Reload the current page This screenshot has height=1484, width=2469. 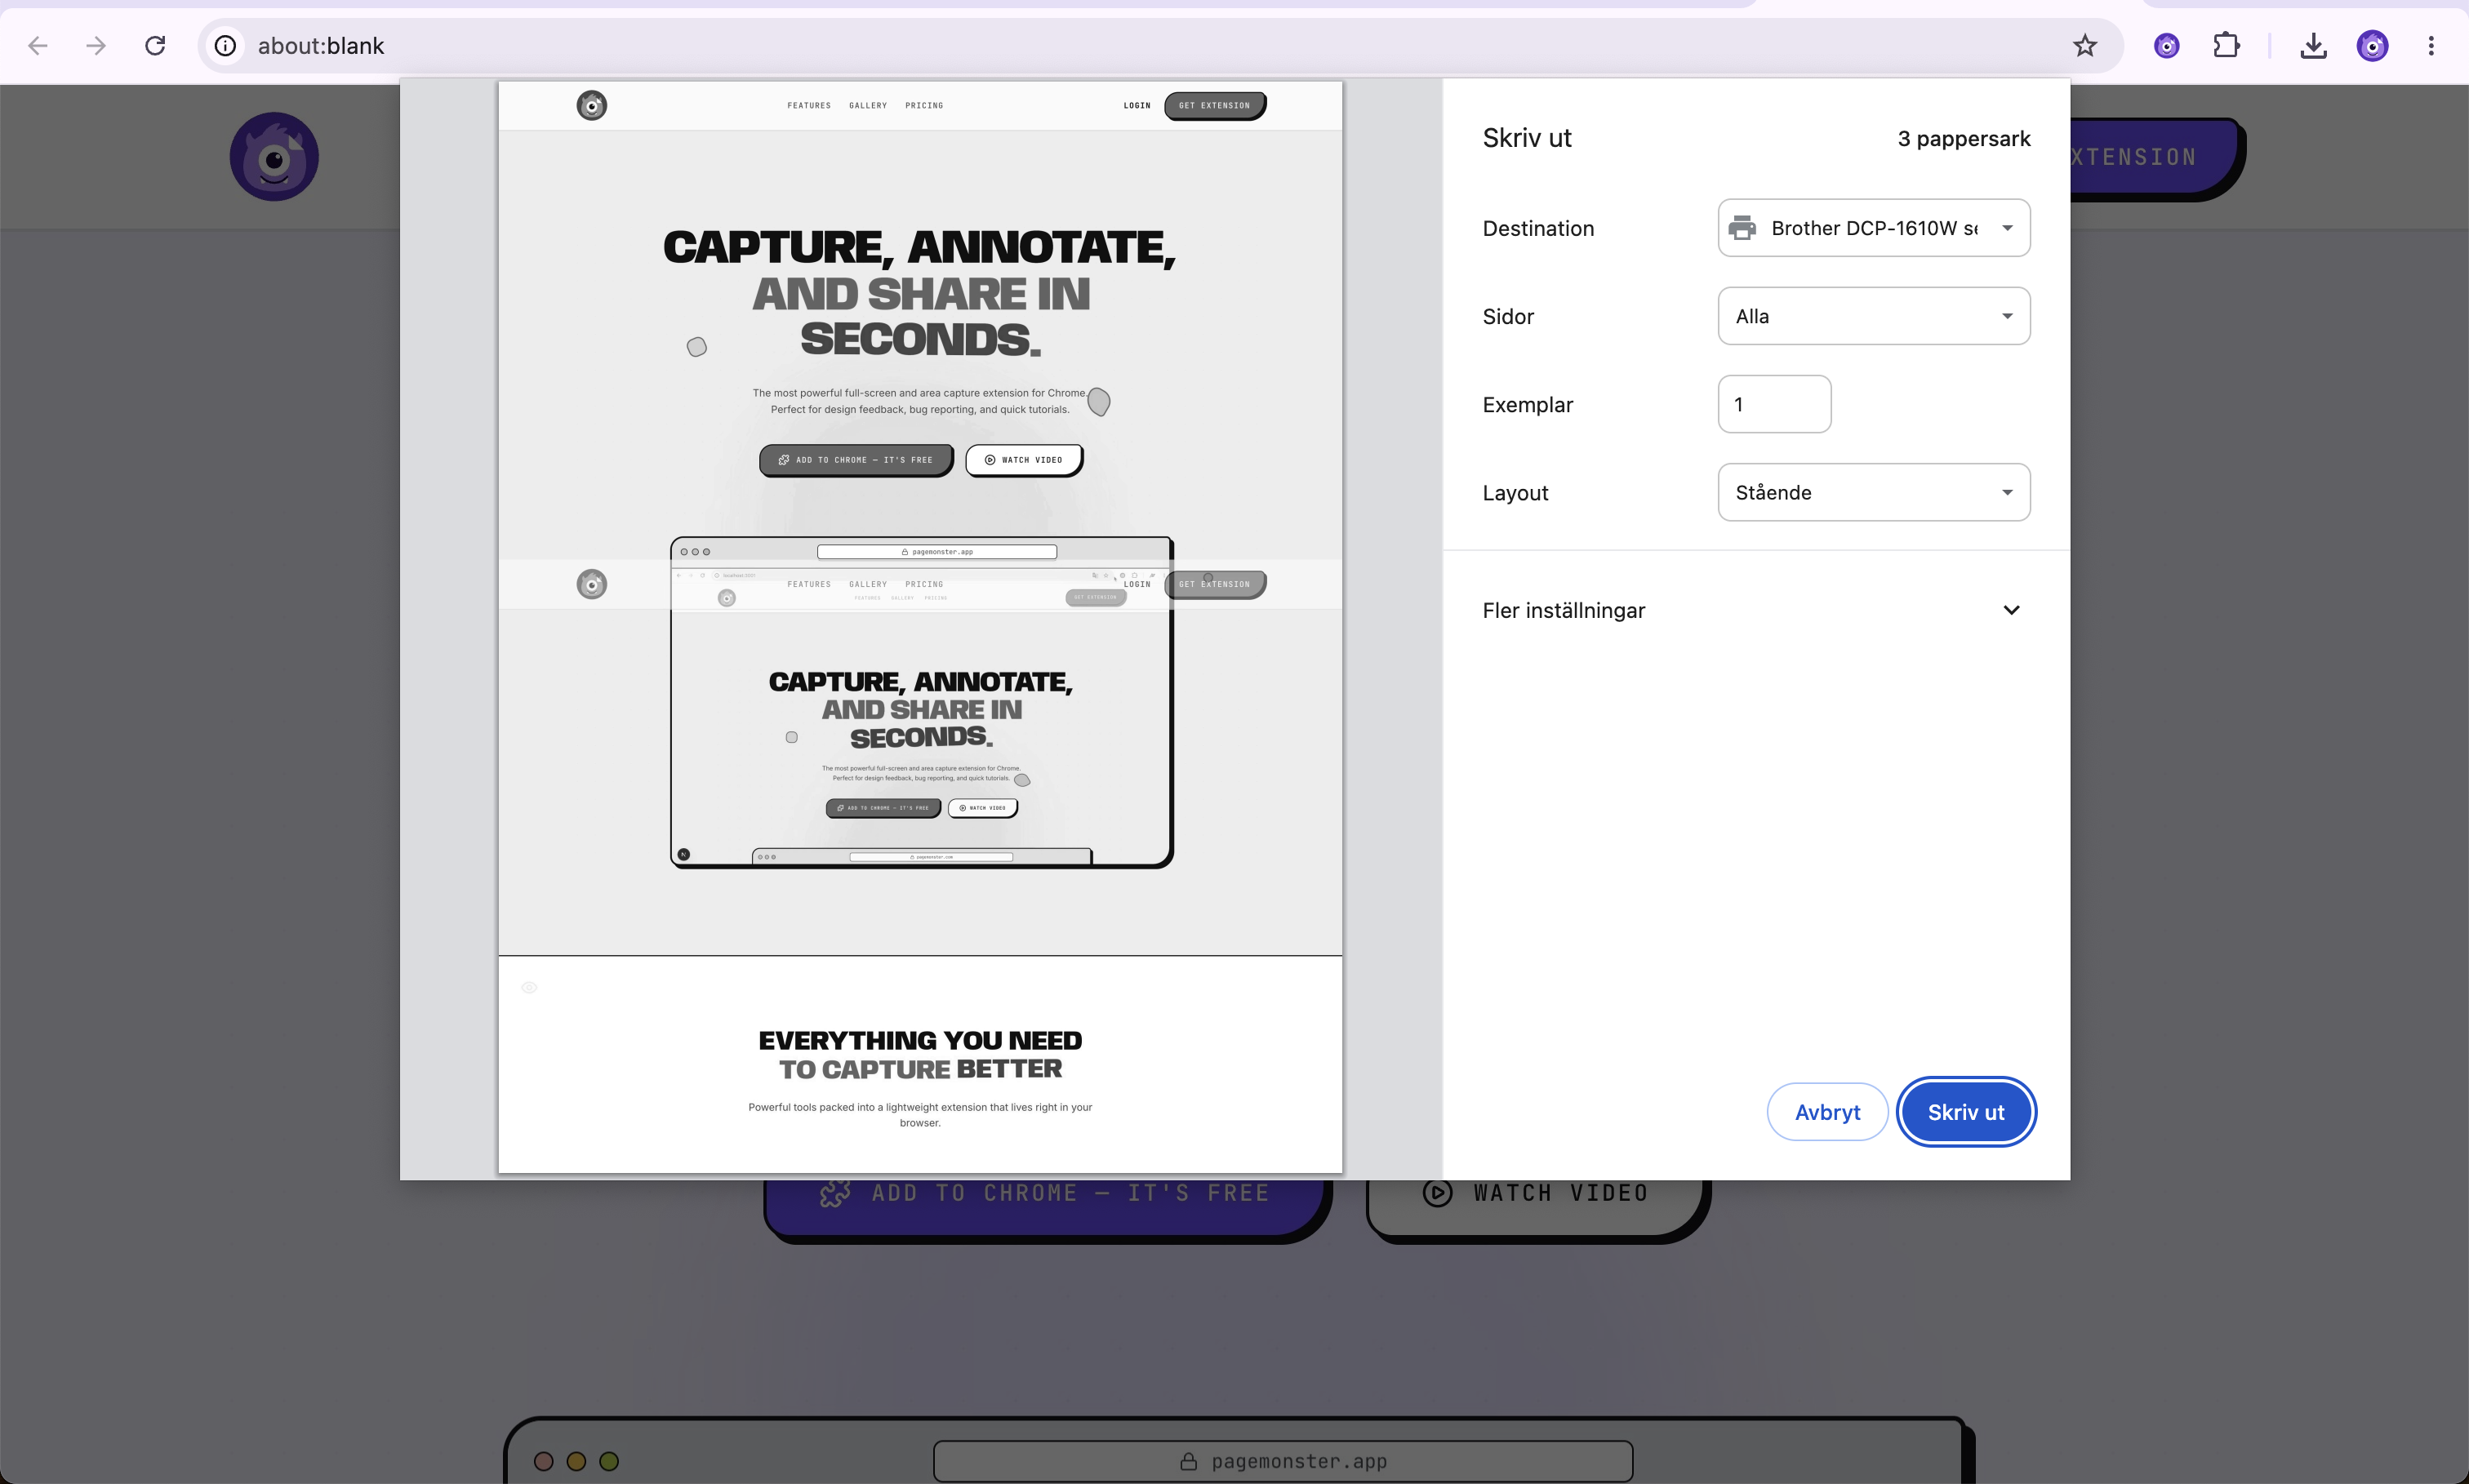click(x=155, y=46)
